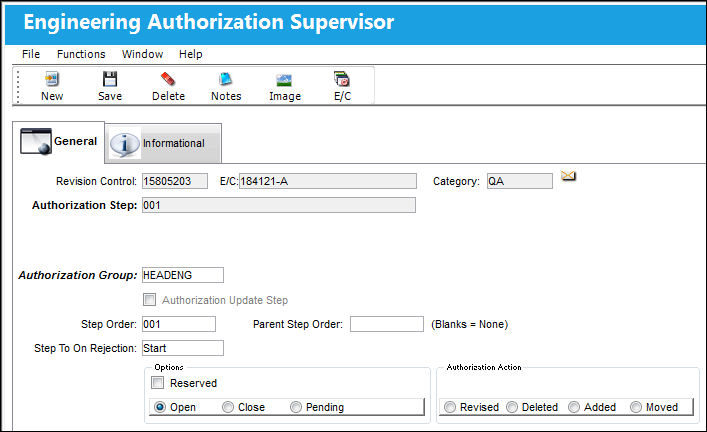Click the Authorization Group field HEADENG
This screenshot has height=432, width=707.
click(183, 275)
